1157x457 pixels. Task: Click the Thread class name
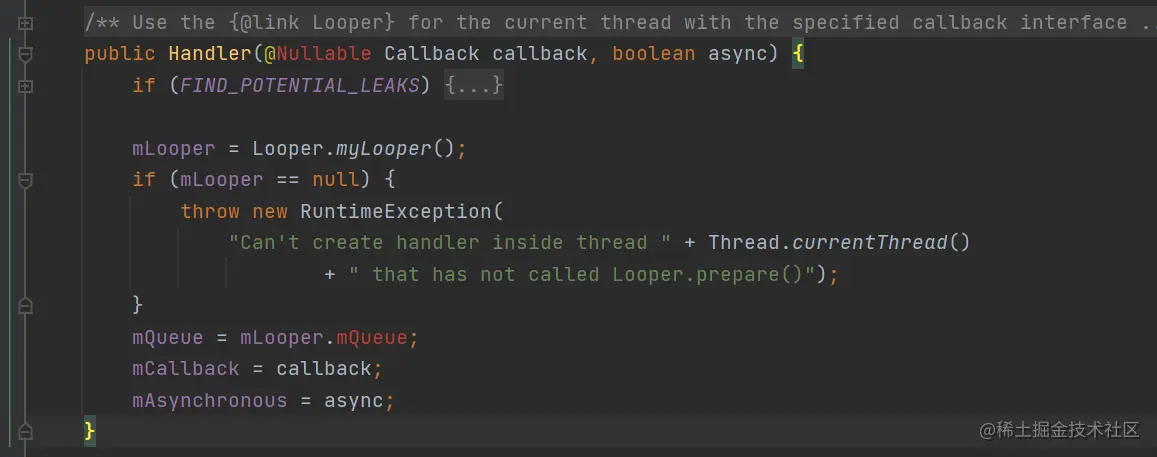[744, 242]
